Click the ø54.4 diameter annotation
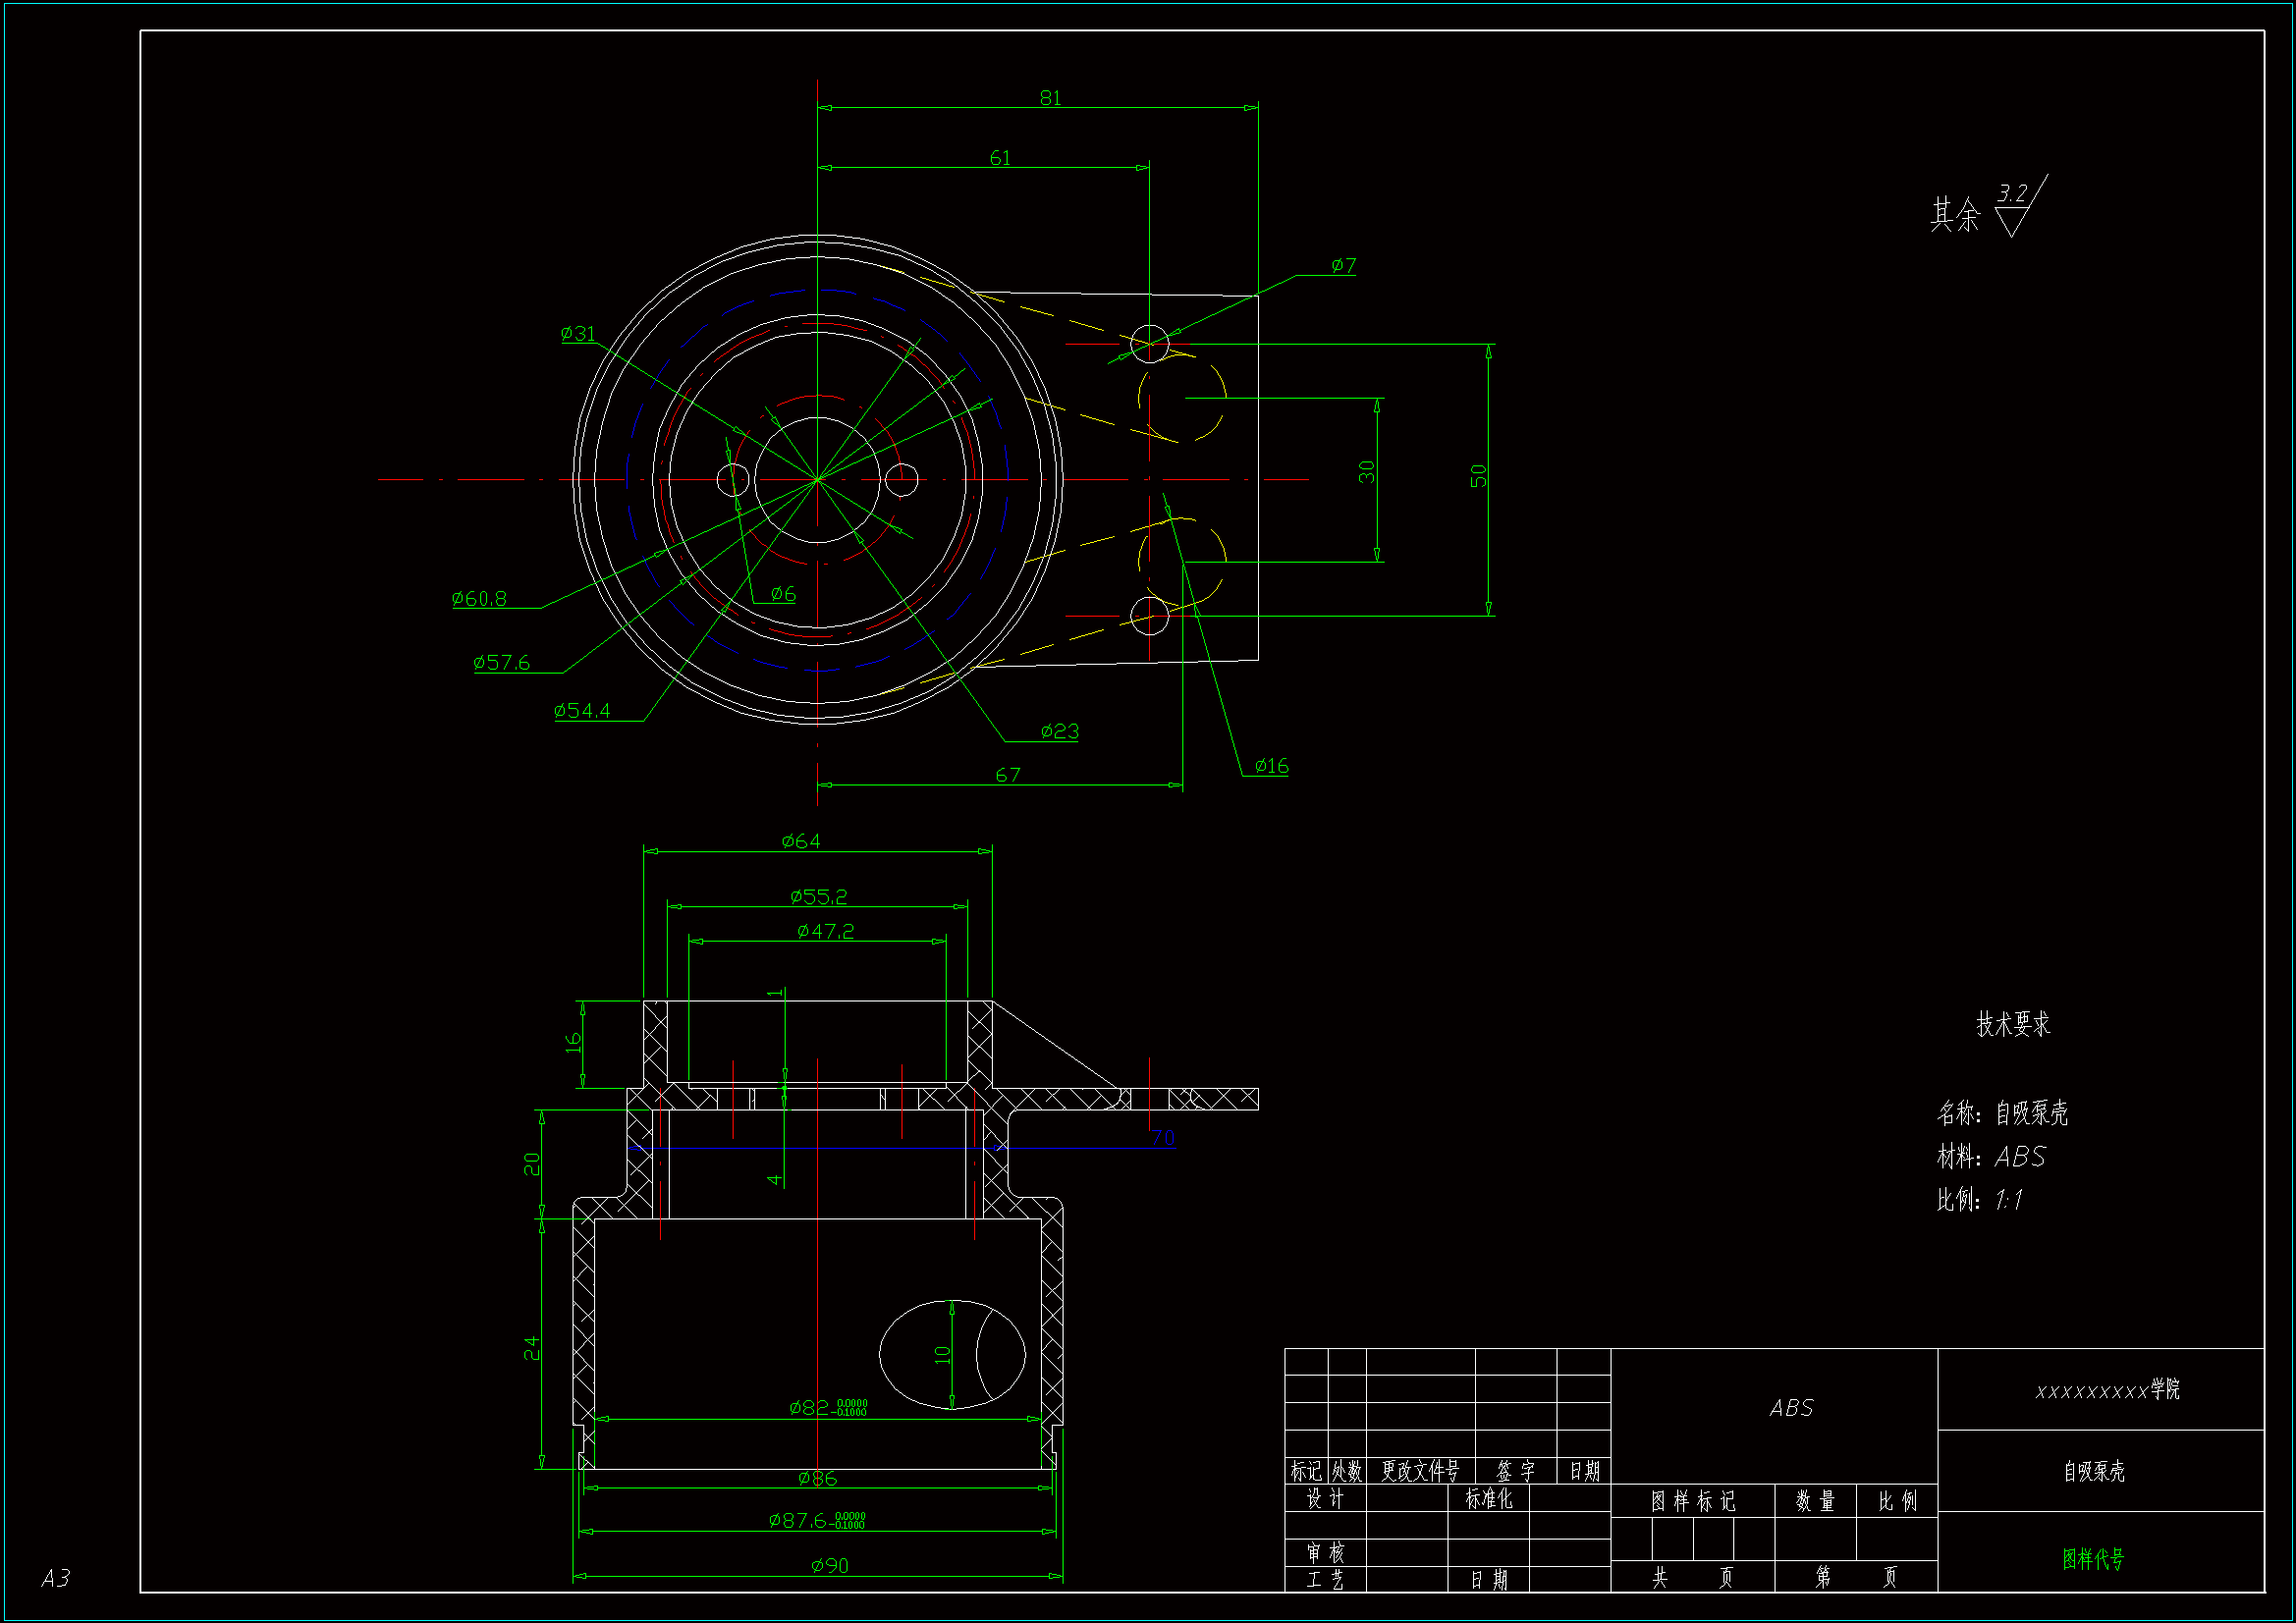Image resolution: width=2296 pixels, height=1623 pixels. click(582, 711)
